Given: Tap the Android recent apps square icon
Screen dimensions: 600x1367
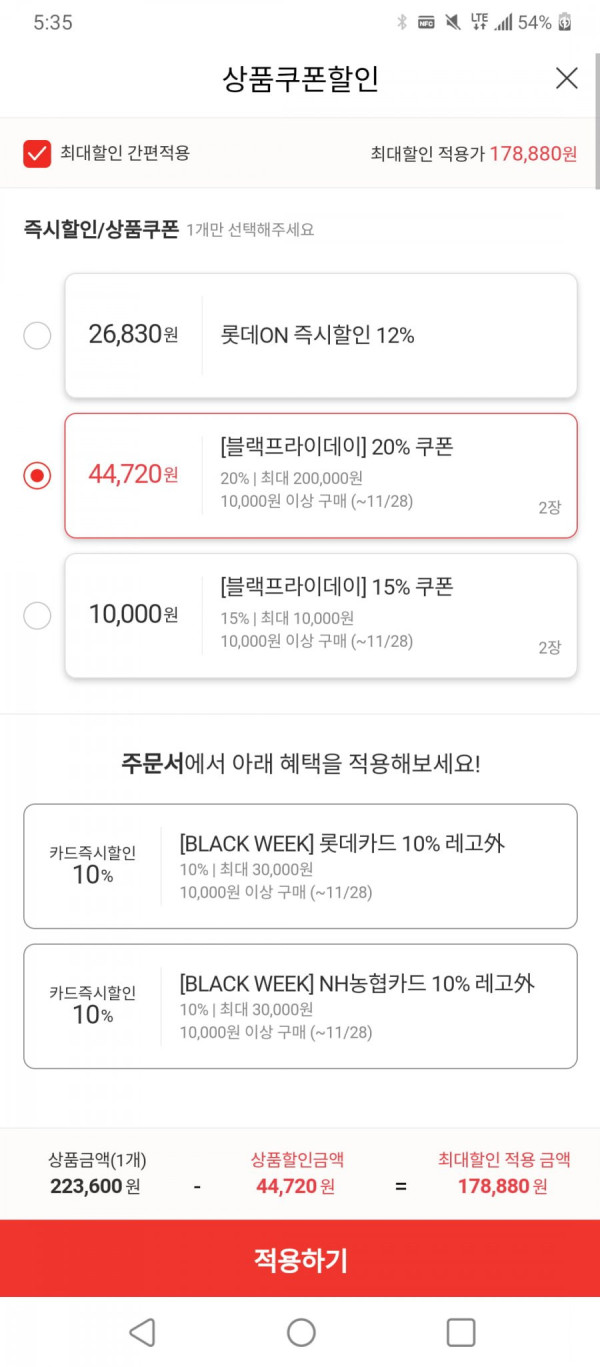Looking at the screenshot, I should 460,1332.
